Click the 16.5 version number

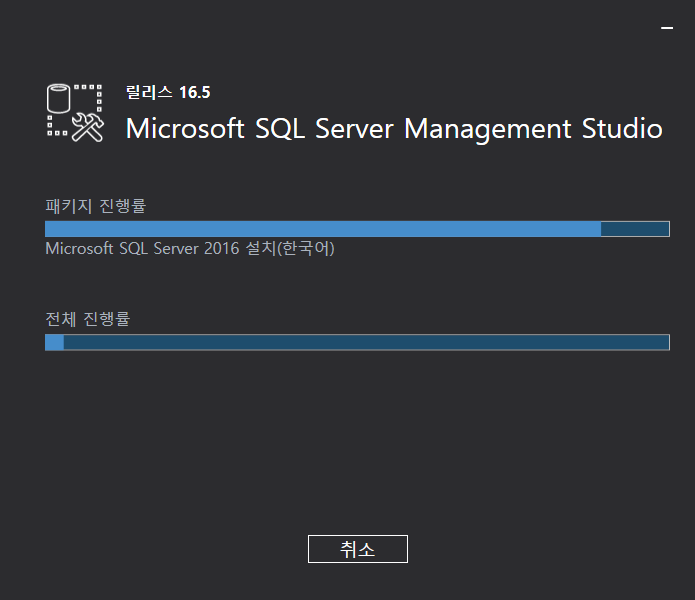pos(194,93)
